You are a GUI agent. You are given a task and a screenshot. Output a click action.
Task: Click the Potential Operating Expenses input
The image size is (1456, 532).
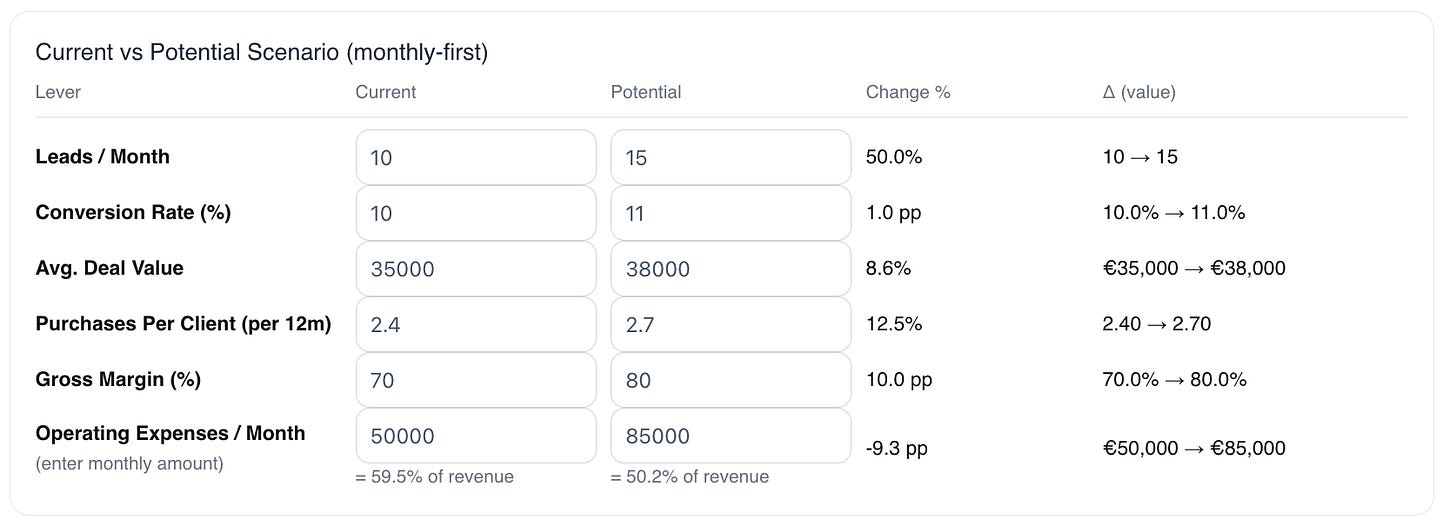click(730, 436)
